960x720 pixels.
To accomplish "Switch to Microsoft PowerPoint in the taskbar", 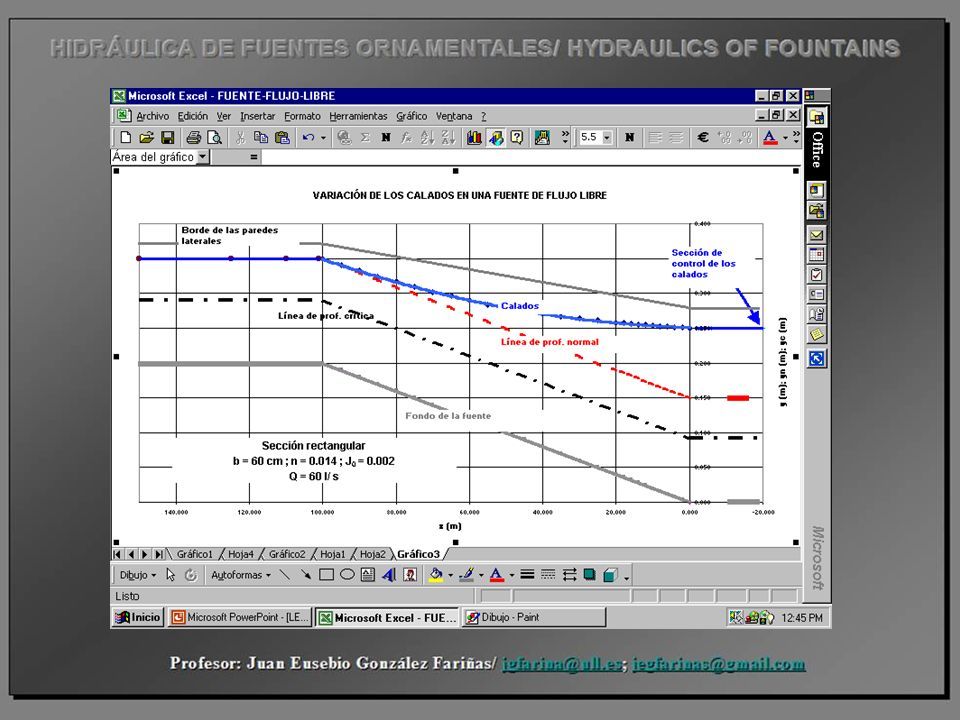I will (240, 617).
